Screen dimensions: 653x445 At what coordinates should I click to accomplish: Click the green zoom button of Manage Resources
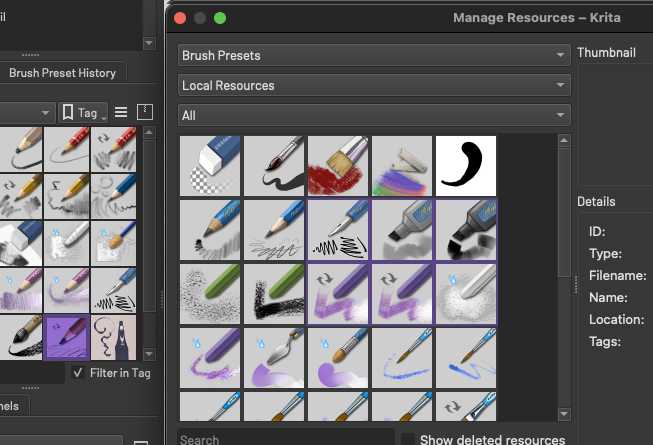tap(220, 18)
